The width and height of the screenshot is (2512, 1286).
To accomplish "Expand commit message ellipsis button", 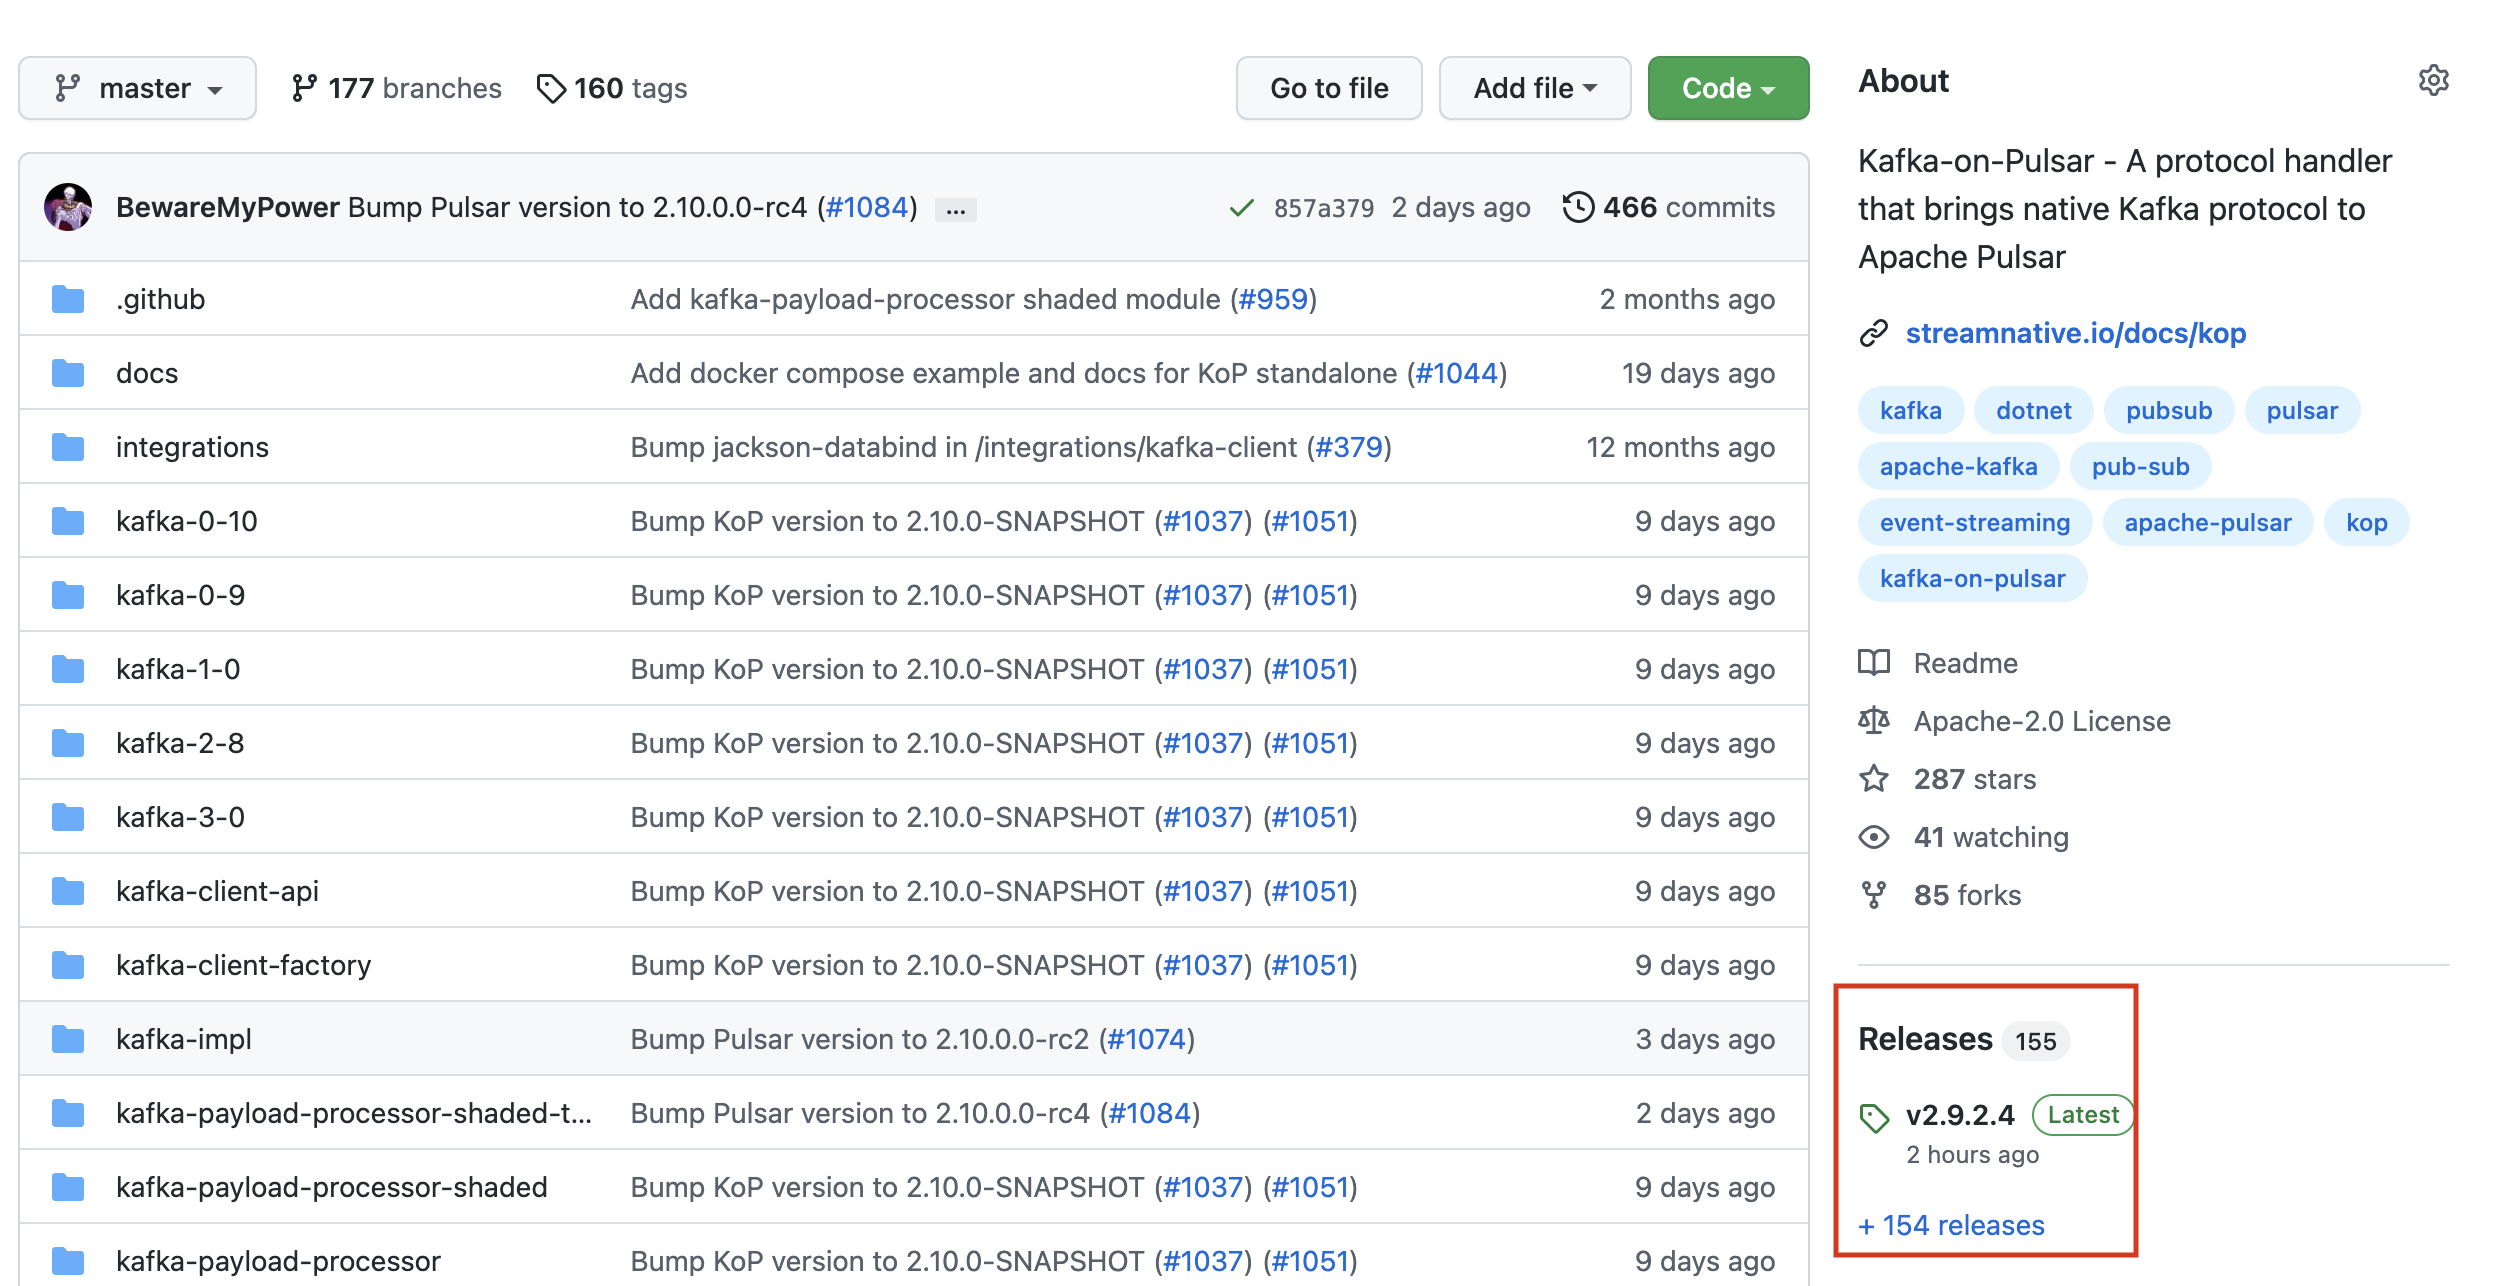I will coord(955,210).
